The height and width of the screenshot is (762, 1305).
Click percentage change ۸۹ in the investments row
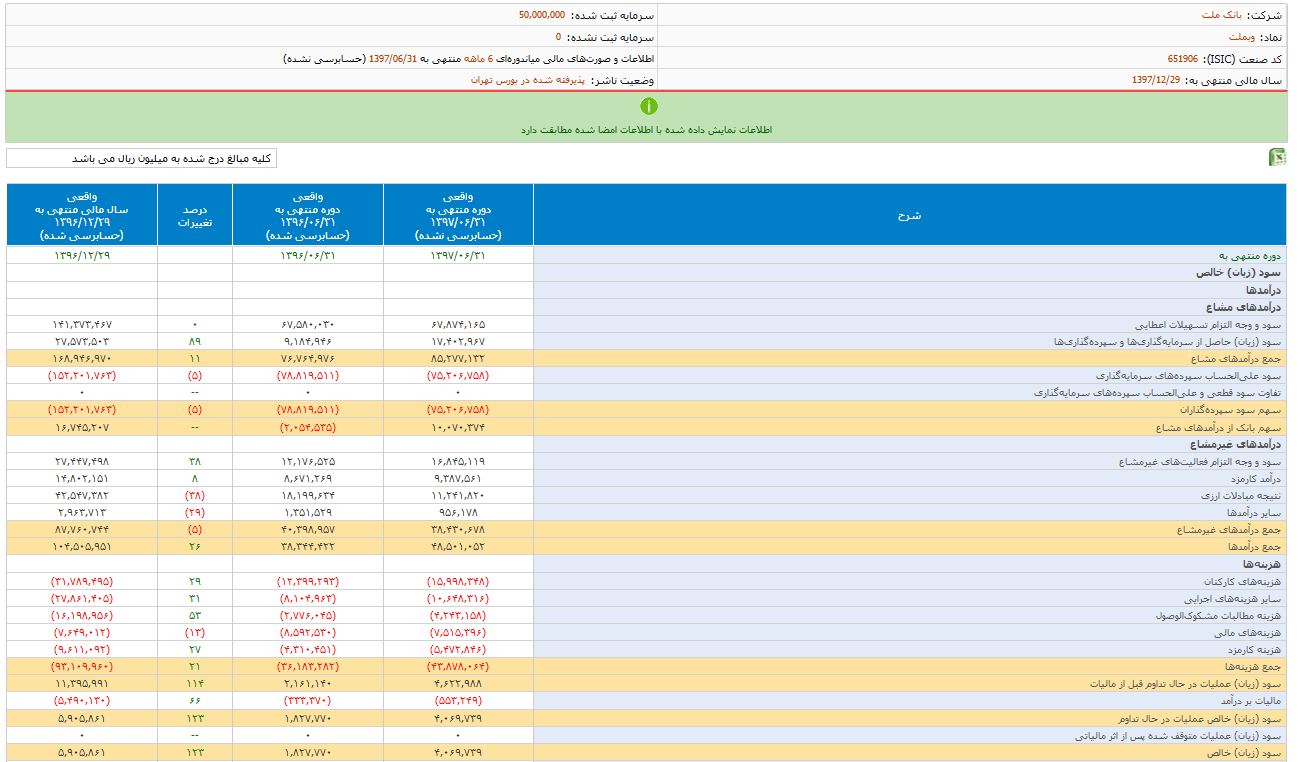tap(195, 342)
